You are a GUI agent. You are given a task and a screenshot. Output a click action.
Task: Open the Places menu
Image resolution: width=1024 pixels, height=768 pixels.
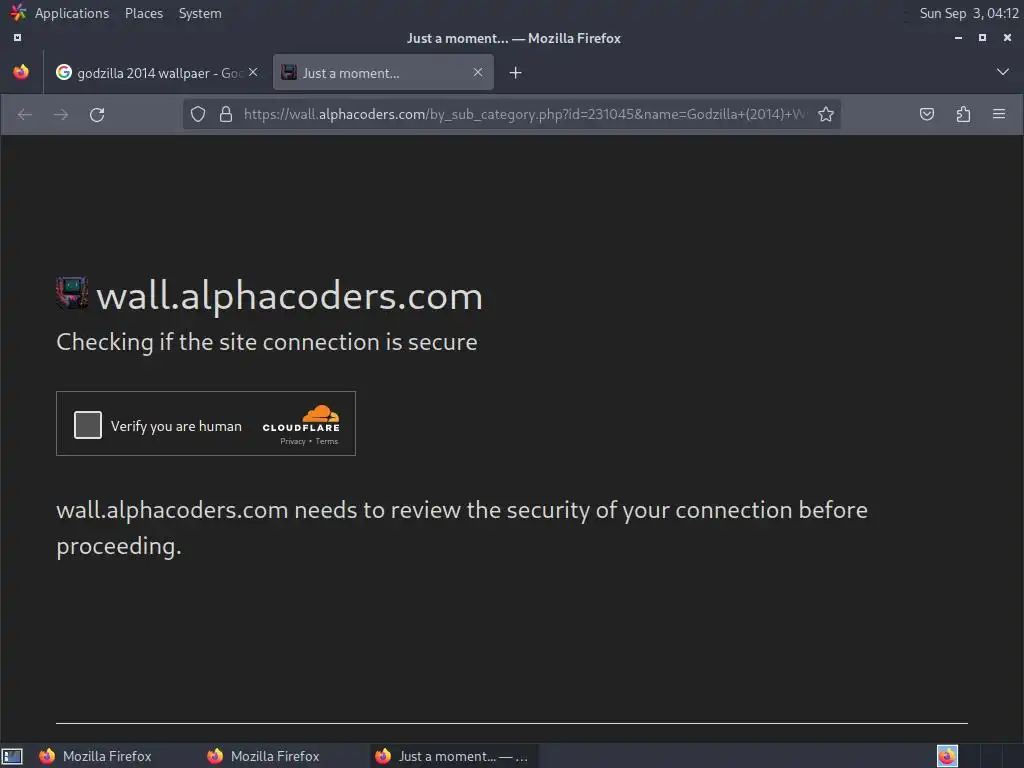[144, 13]
